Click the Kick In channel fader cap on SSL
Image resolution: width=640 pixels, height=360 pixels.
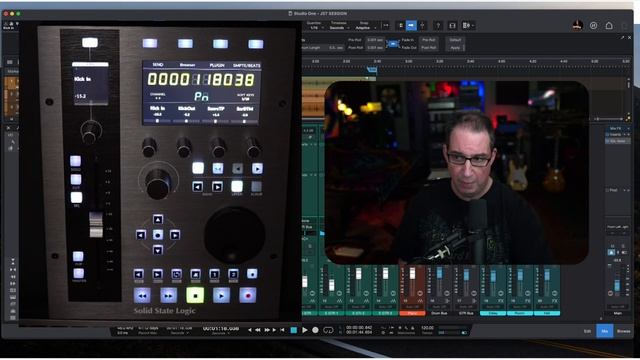coord(96,224)
